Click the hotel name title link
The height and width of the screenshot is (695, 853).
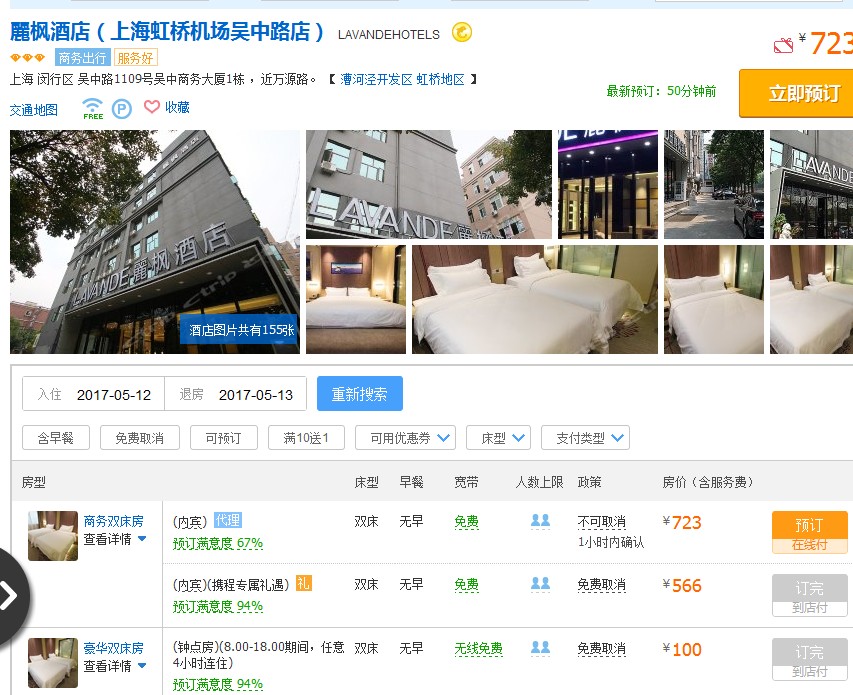[166, 32]
